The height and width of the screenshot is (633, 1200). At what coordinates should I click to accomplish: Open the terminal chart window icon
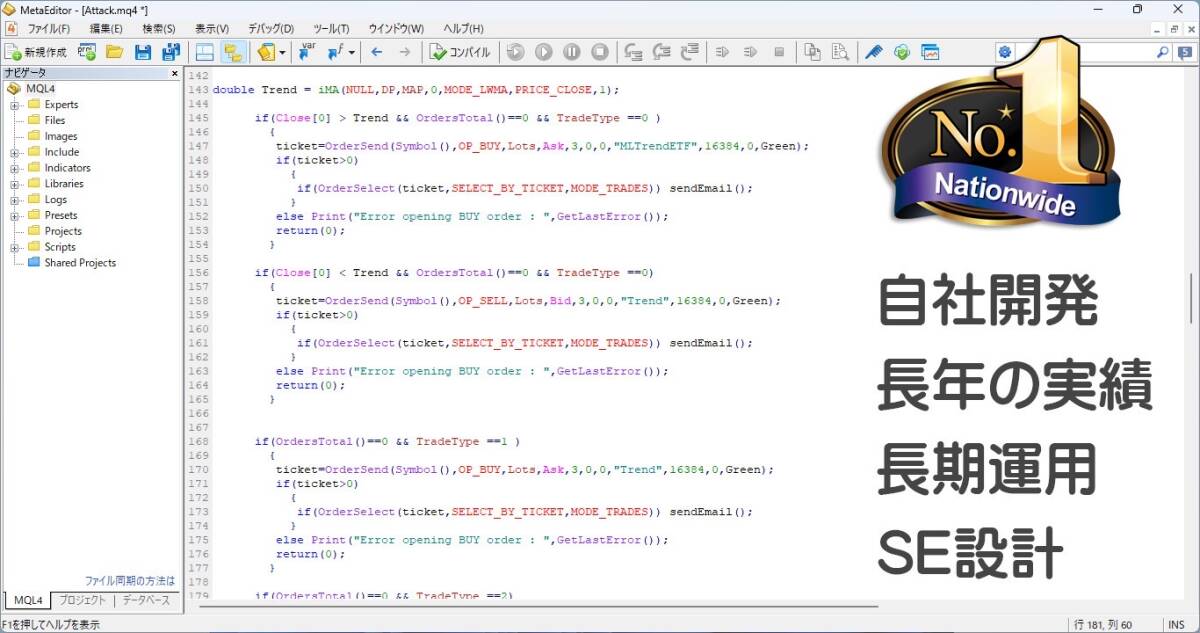(930, 52)
